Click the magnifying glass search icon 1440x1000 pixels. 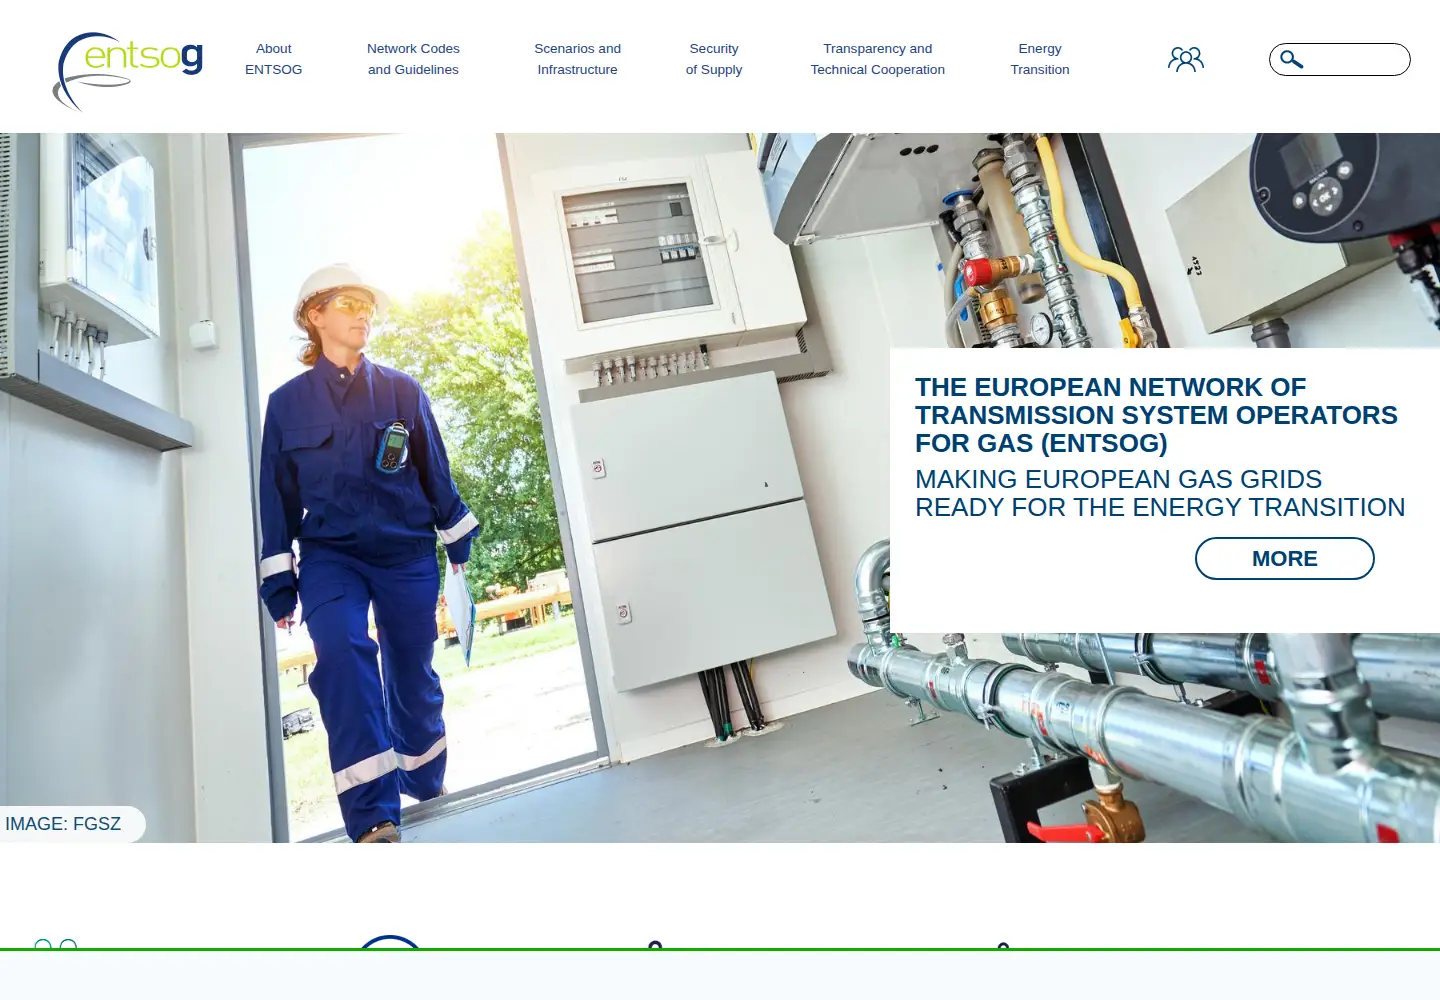click(x=1291, y=60)
